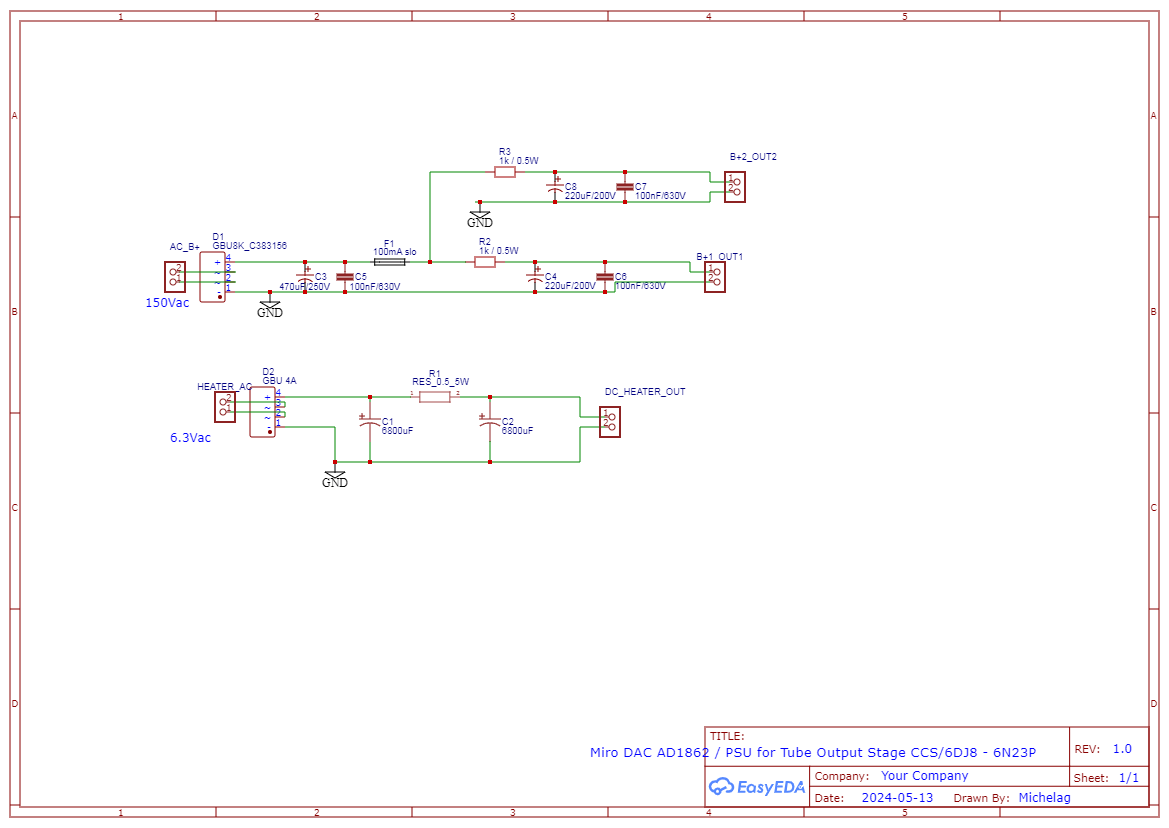The height and width of the screenshot is (828, 1169).
Task: Click the C8 220uF/200V capacitor symbol
Action: pos(555,186)
